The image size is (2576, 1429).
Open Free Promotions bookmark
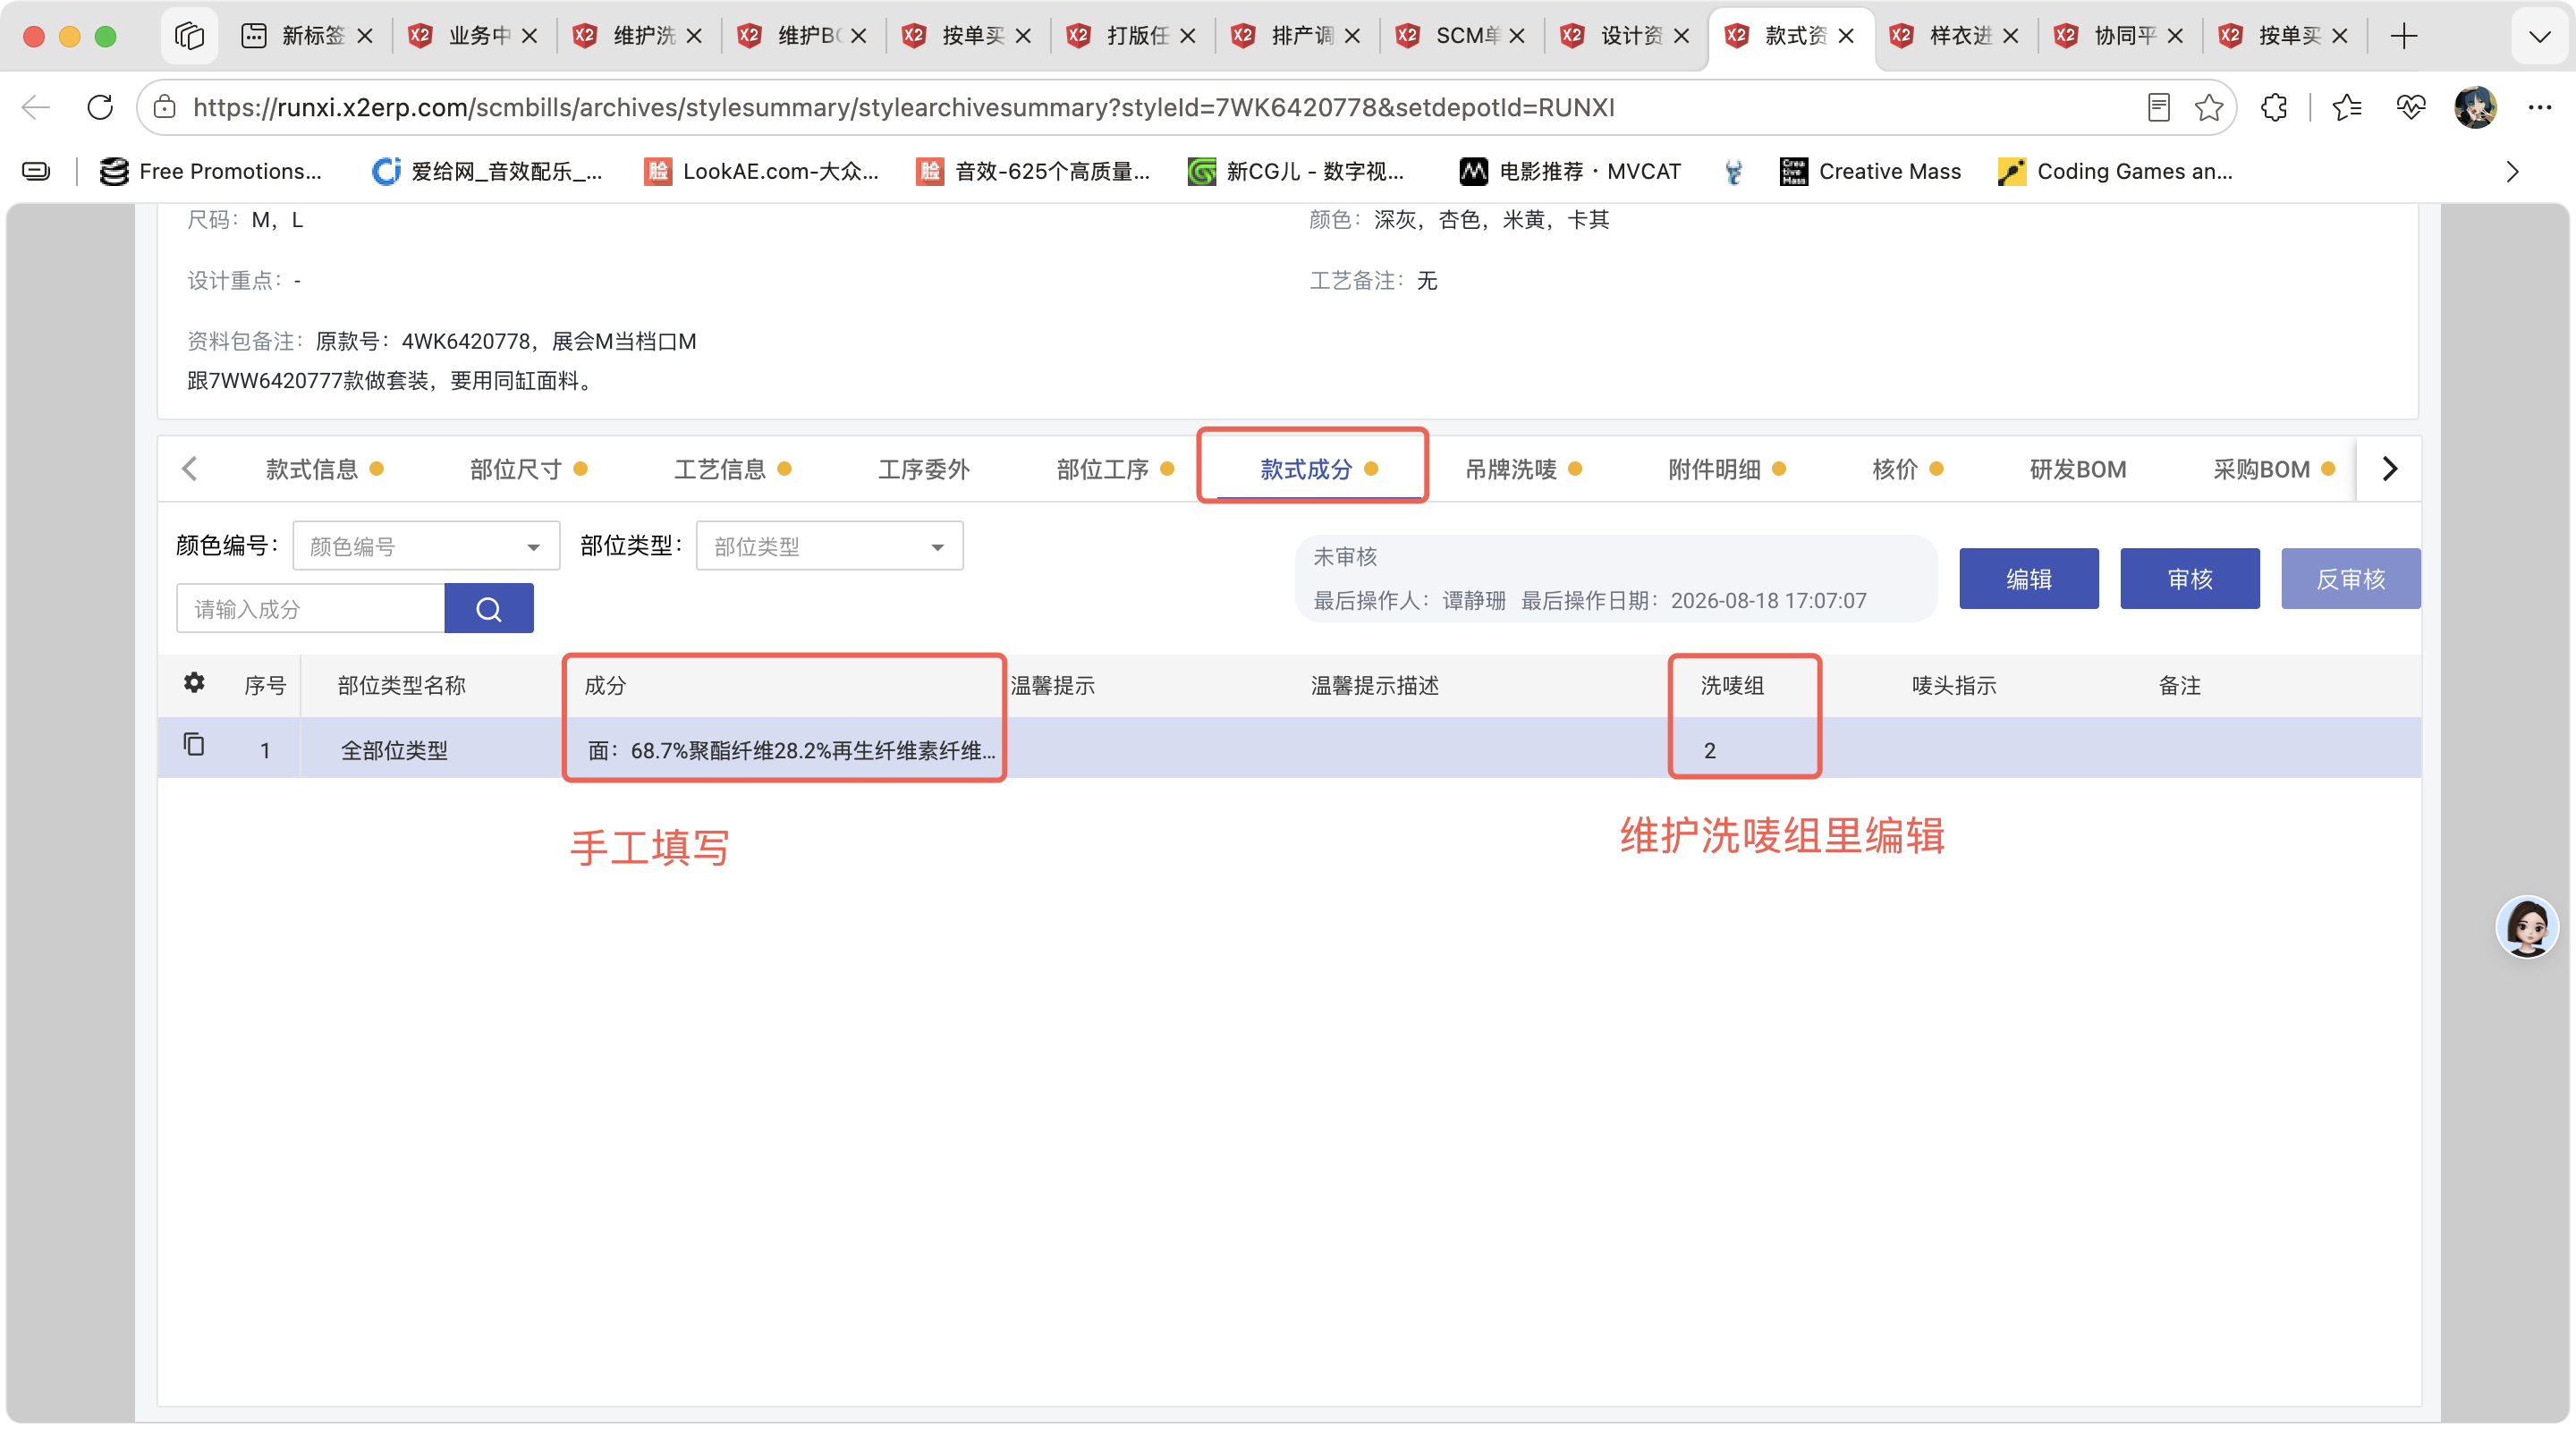click(210, 172)
